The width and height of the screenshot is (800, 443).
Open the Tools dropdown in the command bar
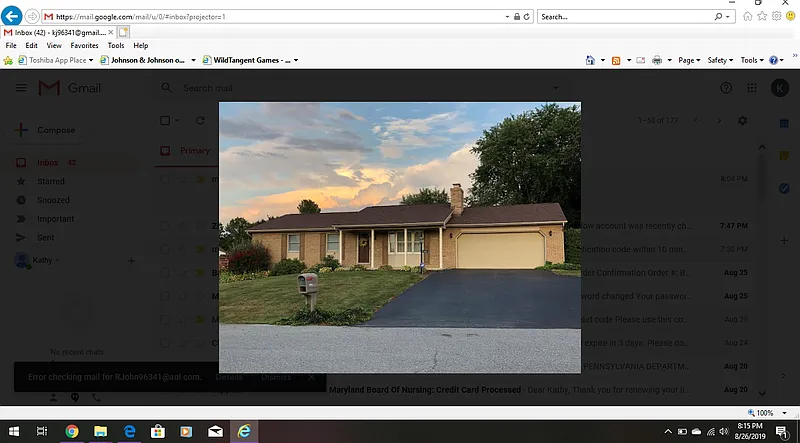pos(752,60)
